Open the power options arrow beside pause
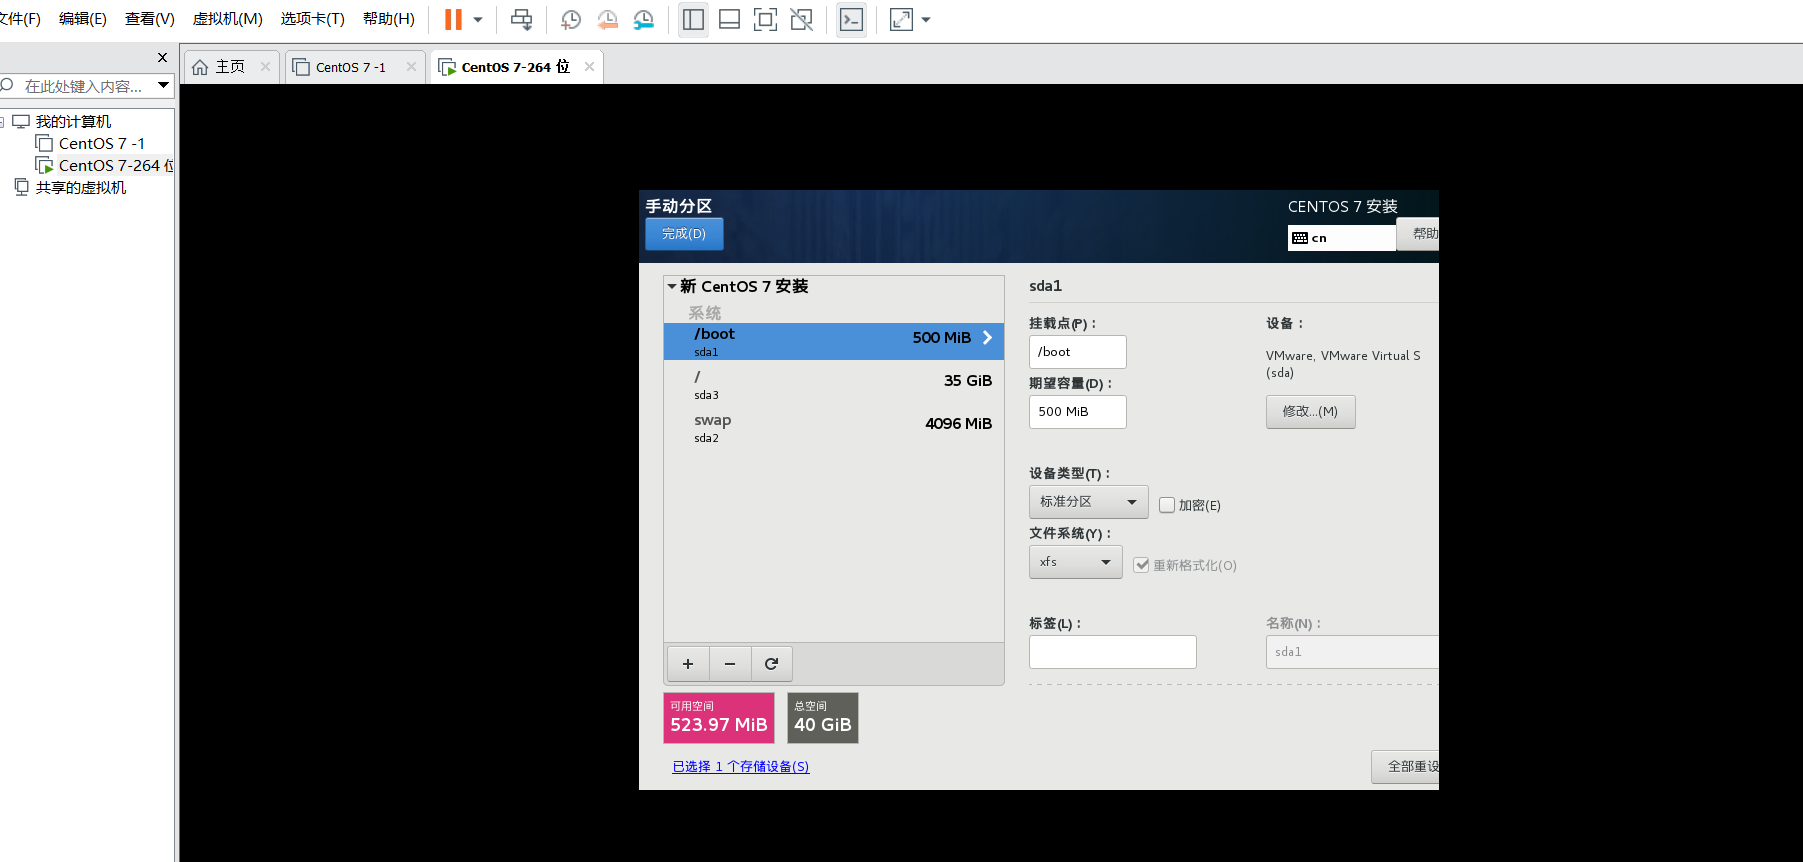 tap(478, 20)
